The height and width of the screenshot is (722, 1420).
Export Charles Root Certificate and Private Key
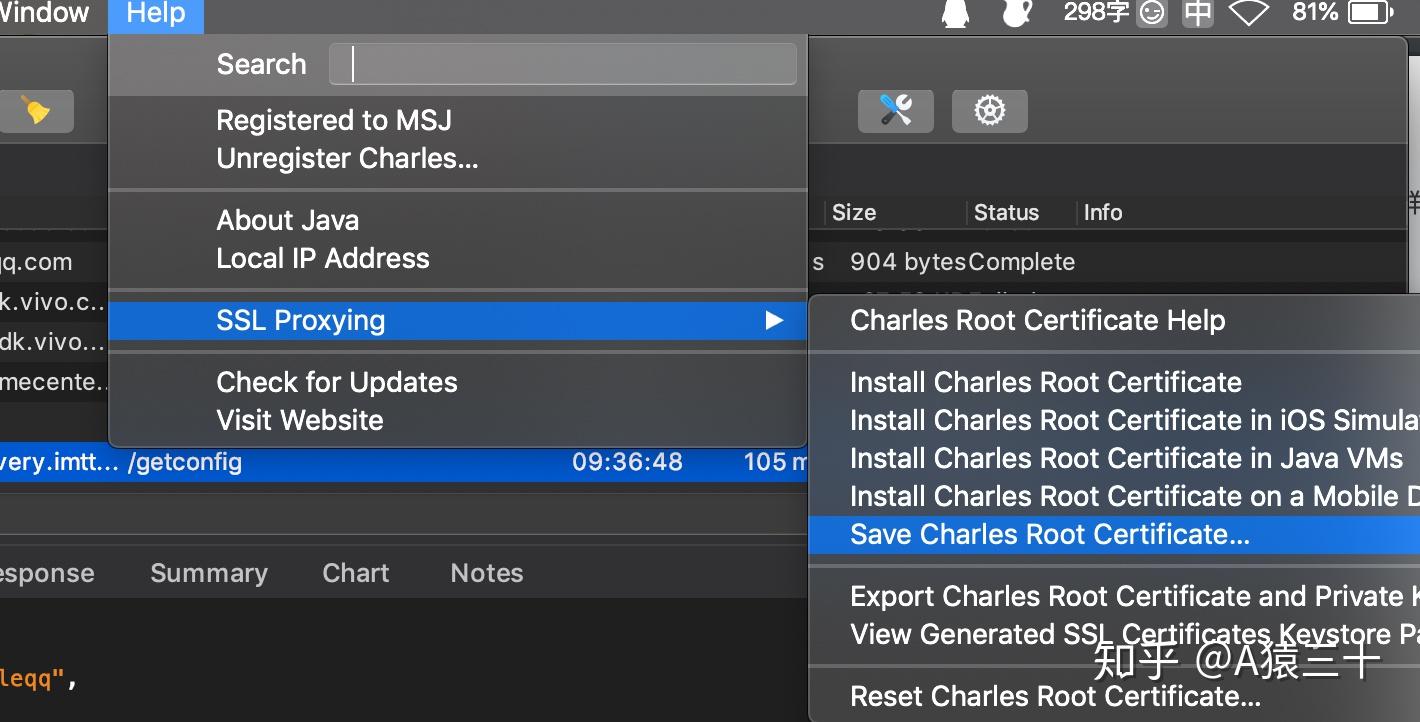1114,596
